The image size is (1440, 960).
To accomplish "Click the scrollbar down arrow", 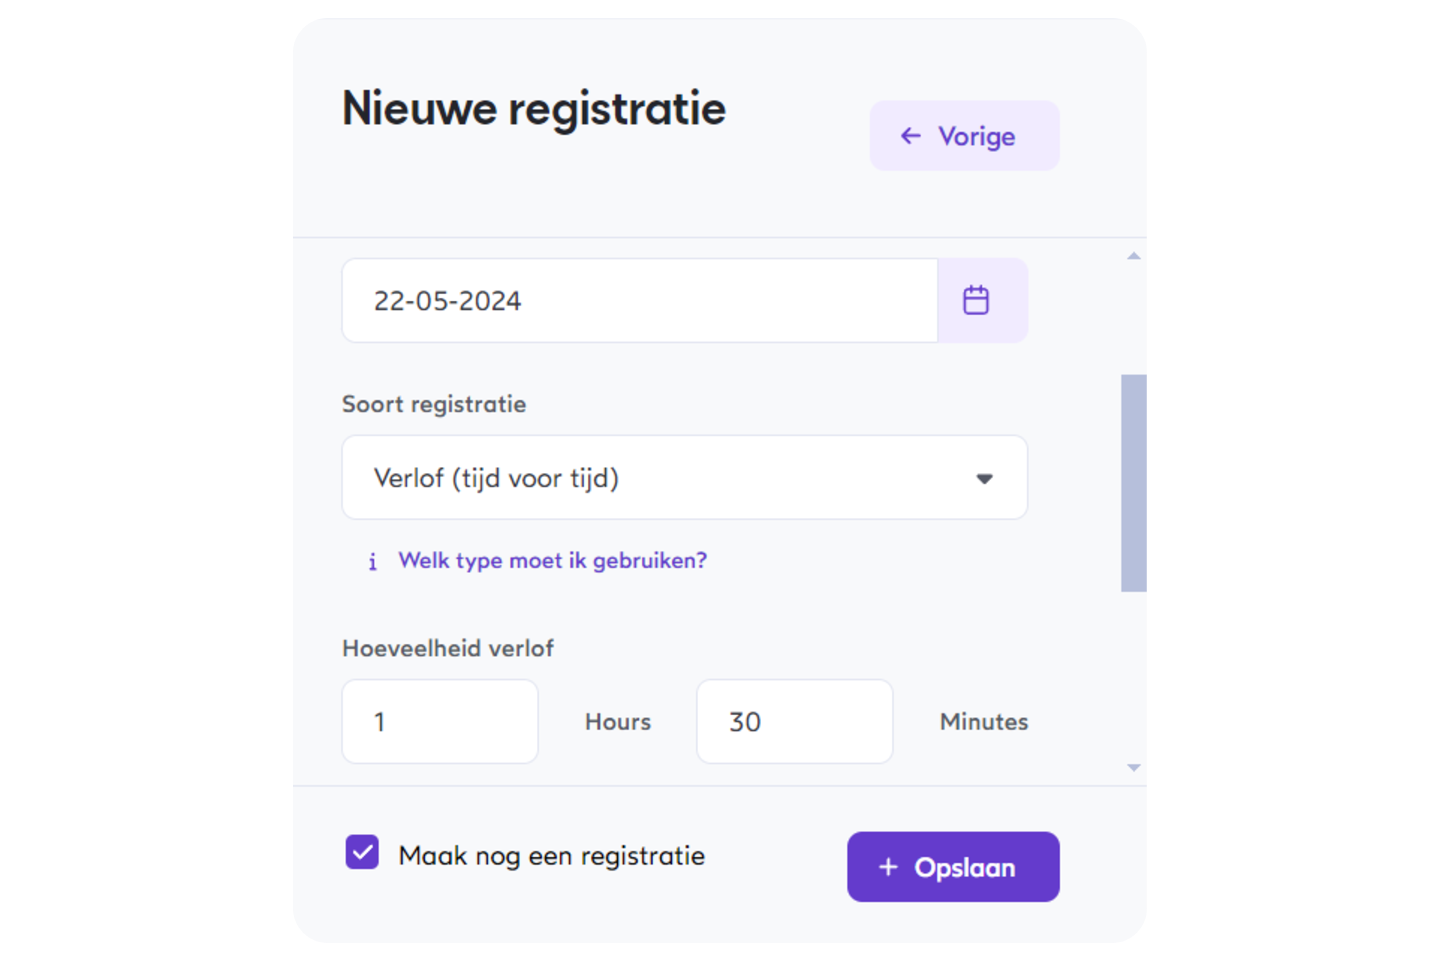I will click(x=1133, y=768).
